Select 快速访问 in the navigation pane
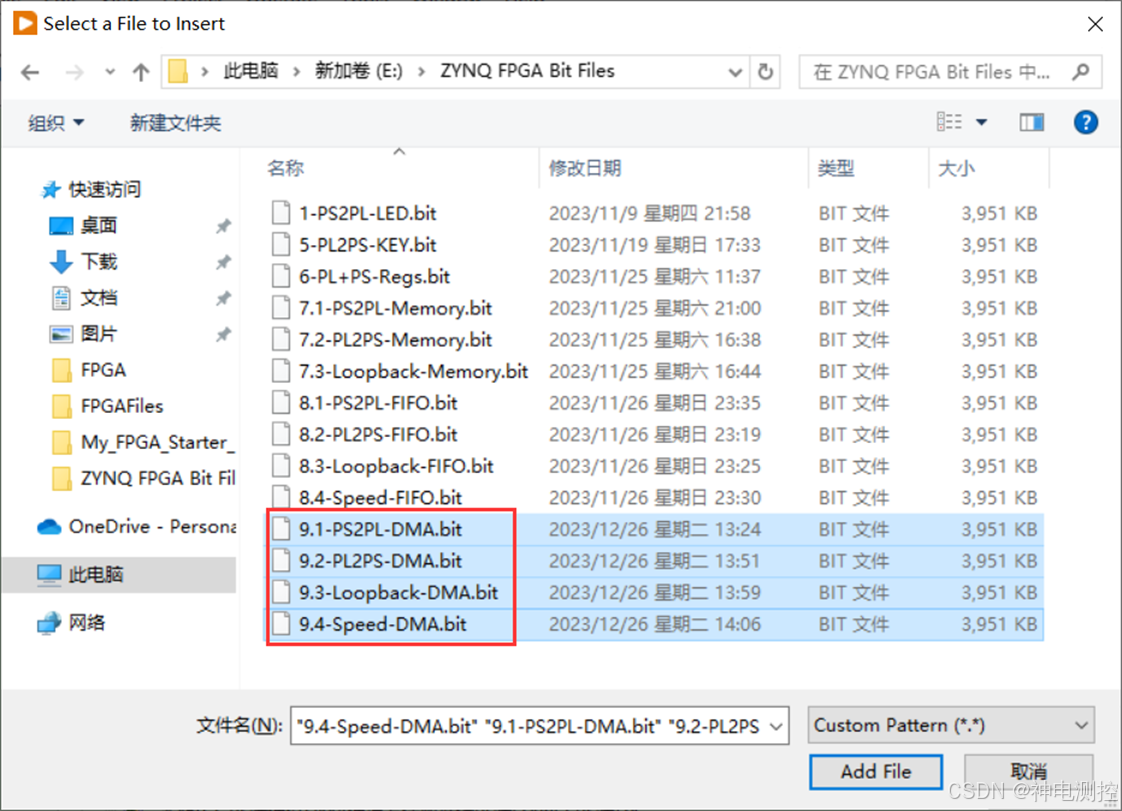Image resolution: width=1122 pixels, height=811 pixels. (91, 190)
